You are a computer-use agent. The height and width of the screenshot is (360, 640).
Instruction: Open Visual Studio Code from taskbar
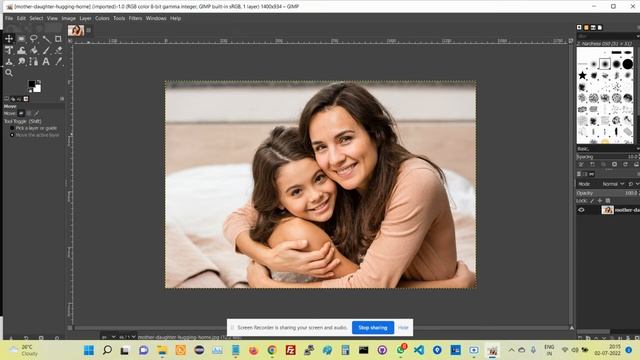(419, 350)
